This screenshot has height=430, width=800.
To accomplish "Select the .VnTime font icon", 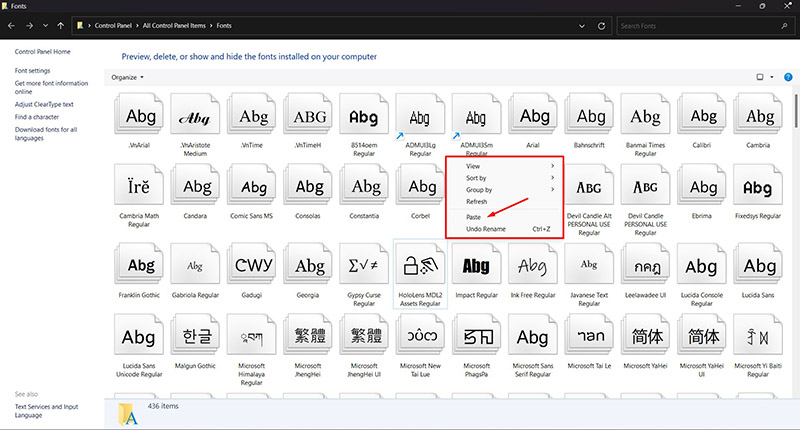I will pos(252,114).
